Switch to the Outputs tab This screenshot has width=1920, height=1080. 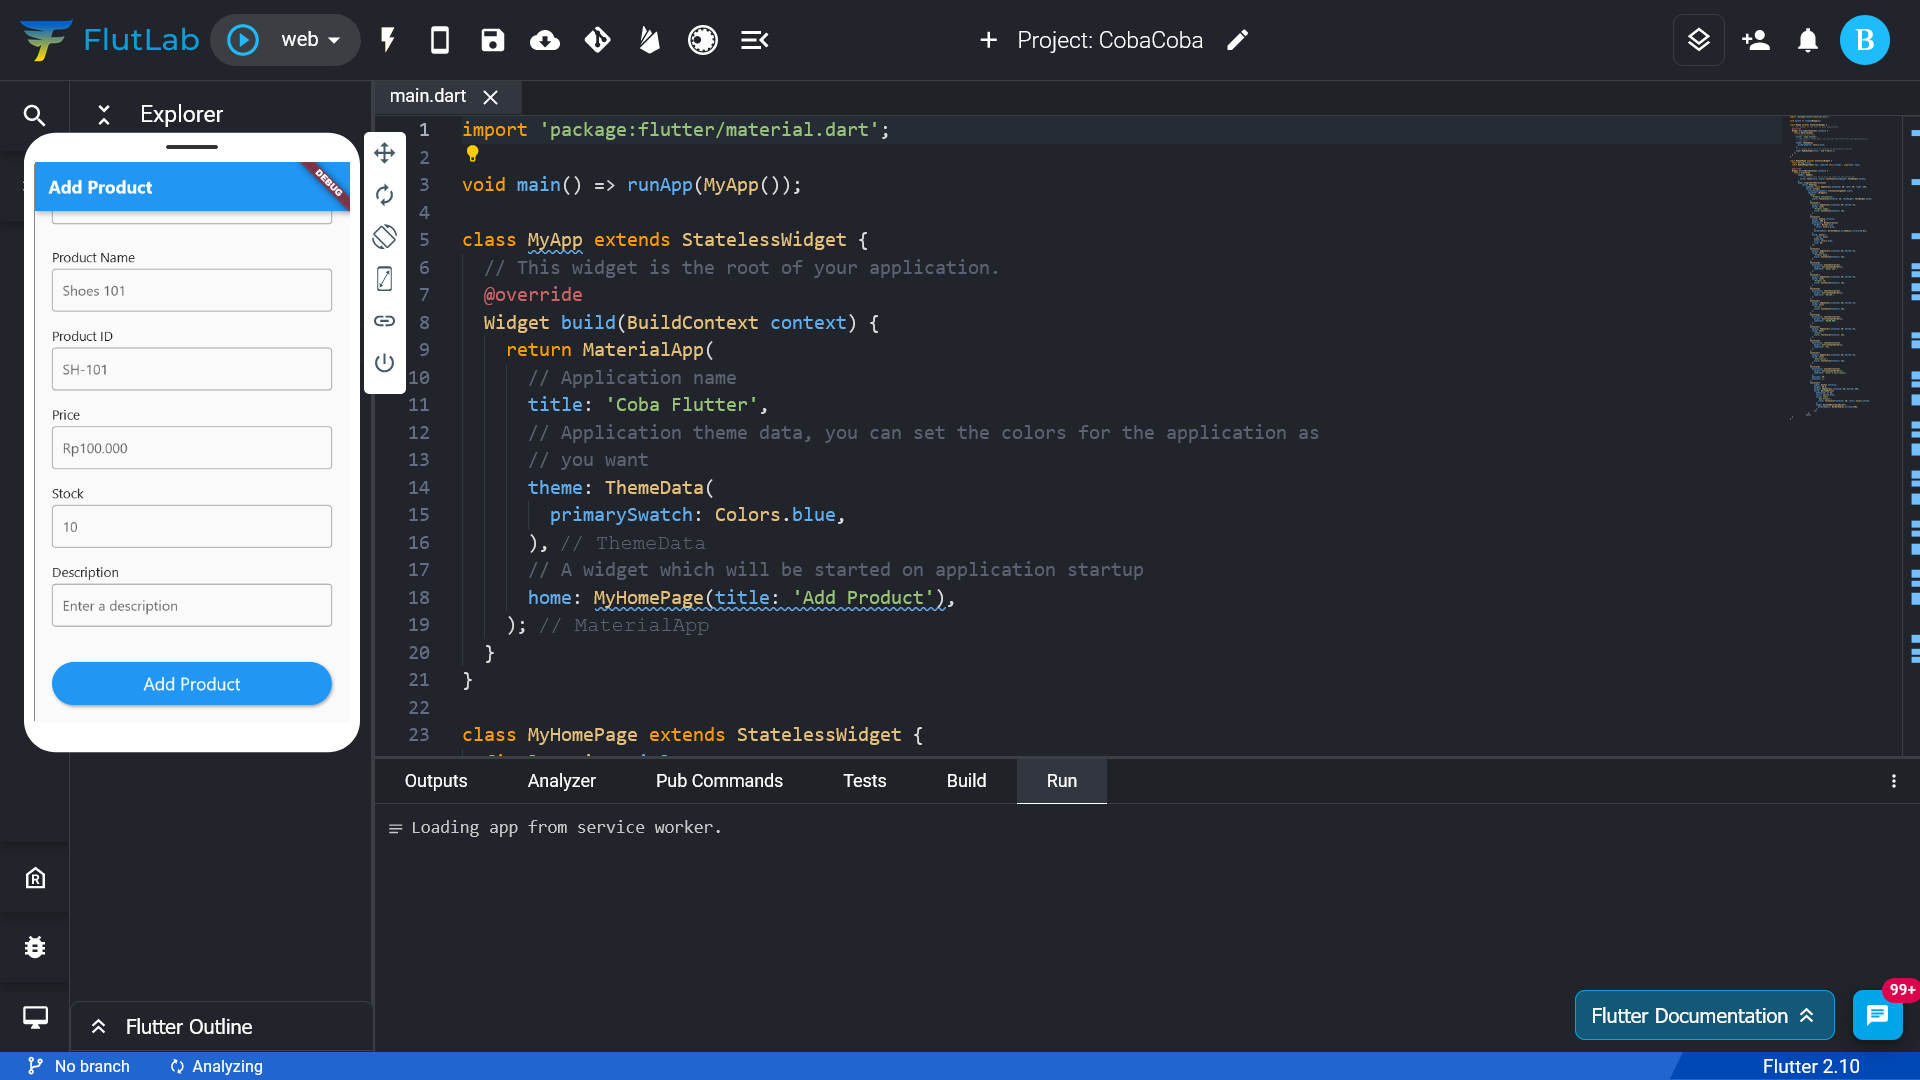436,781
